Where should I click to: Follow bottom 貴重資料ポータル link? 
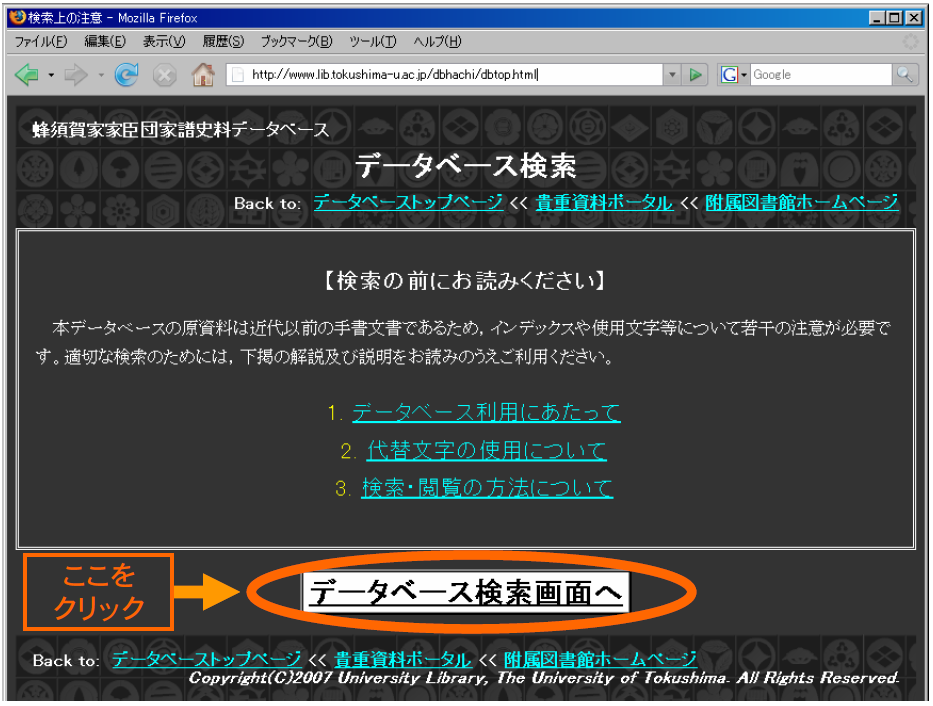click(x=403, y=660)
